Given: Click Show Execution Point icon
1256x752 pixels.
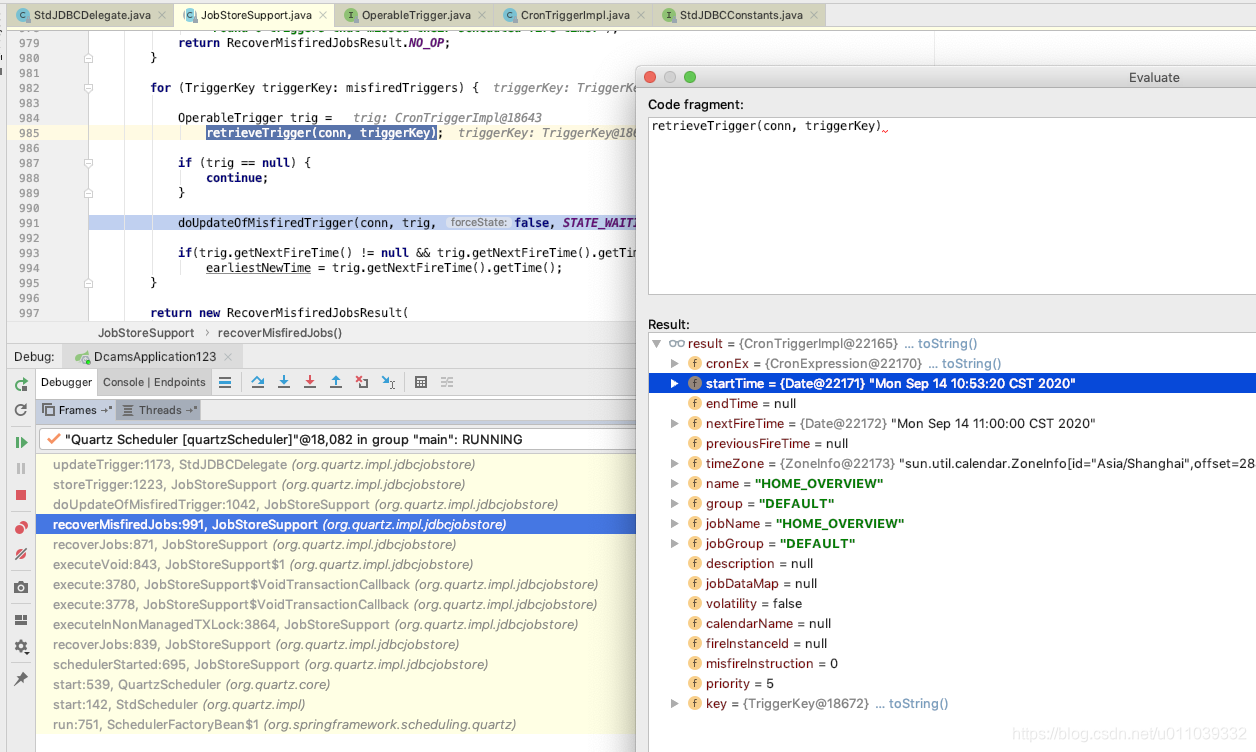Looking at the screenshot, I should (225, 382).
